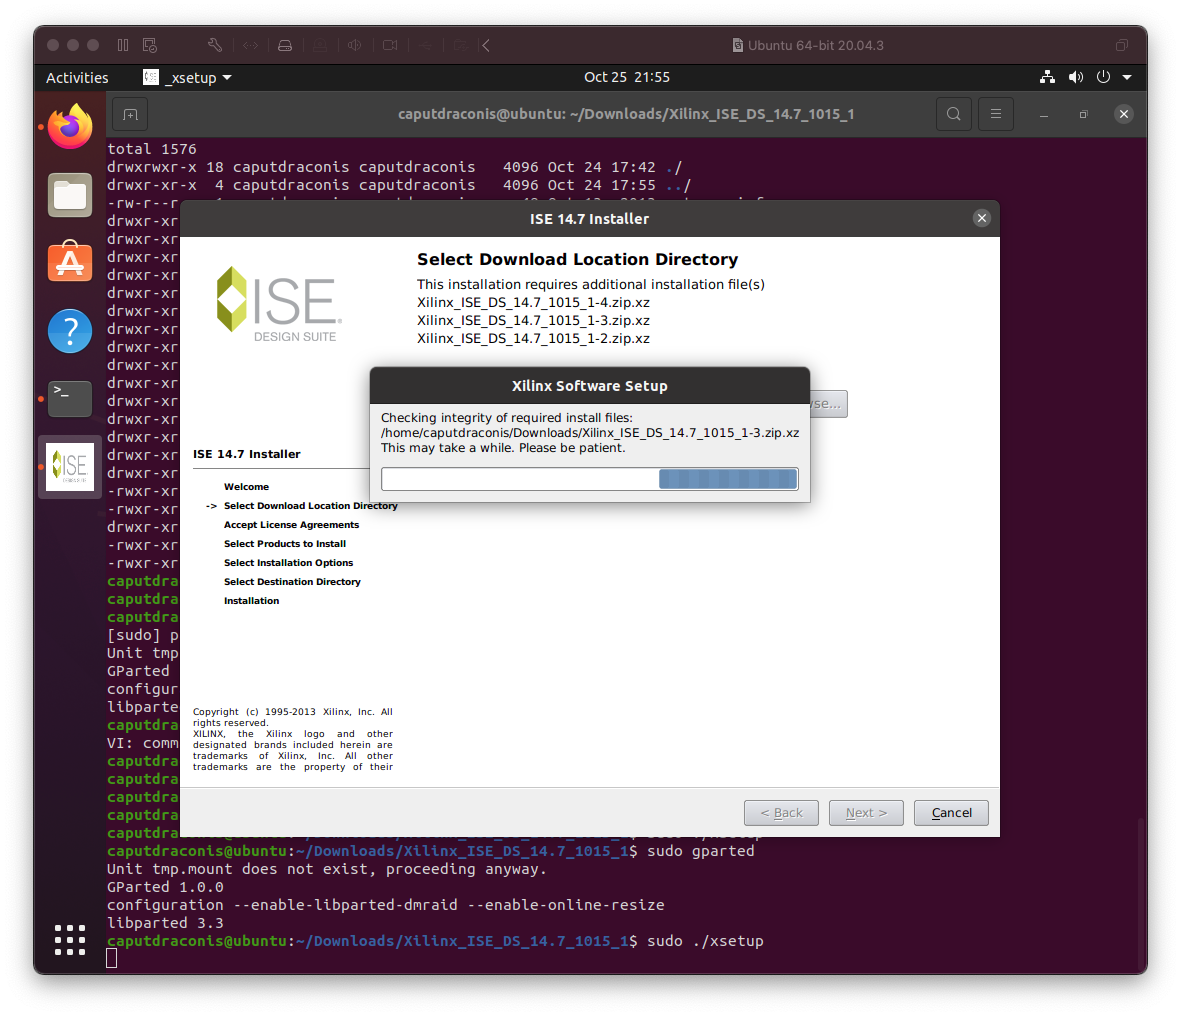Open volume icon in Ubuntu top bar
The width and height of the screenshot is (1181, 1016).
point(1076,77)
